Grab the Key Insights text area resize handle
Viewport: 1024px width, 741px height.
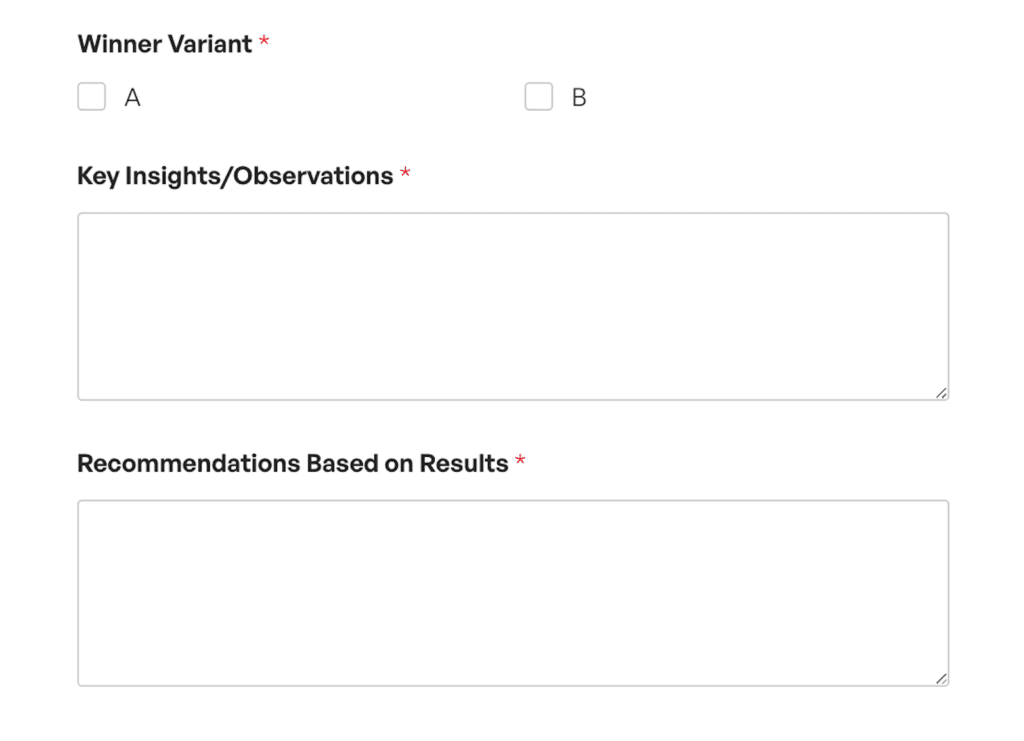(x=941, y=392)
